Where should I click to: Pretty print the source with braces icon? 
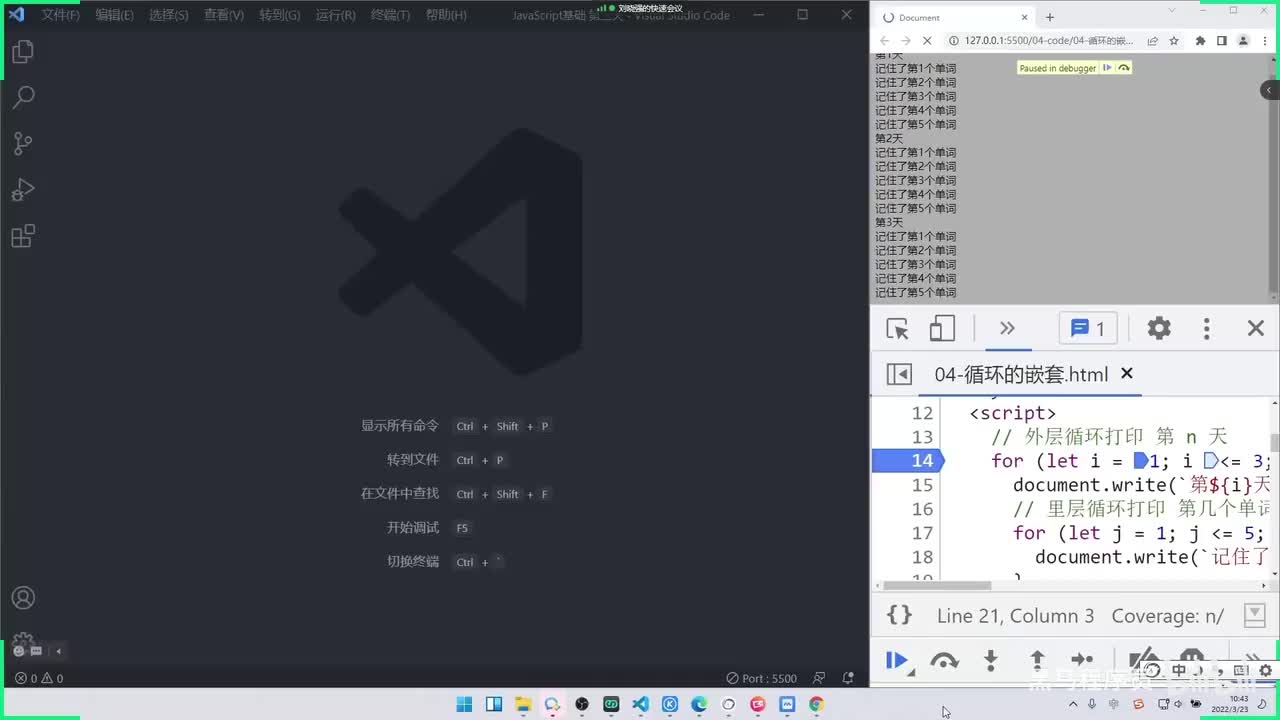(899, 616)
